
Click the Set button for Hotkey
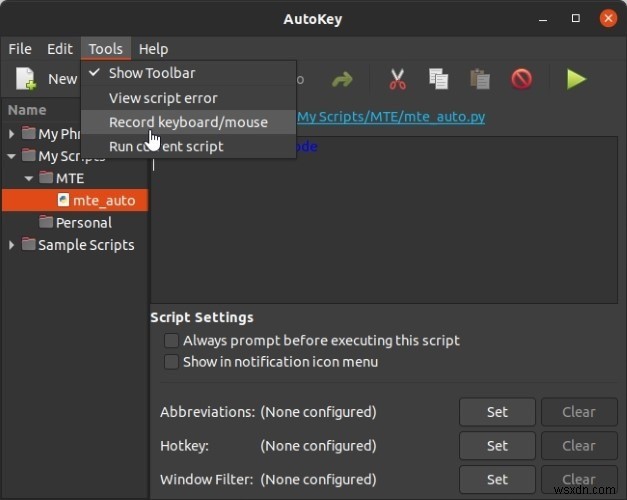tap(497, 446)
